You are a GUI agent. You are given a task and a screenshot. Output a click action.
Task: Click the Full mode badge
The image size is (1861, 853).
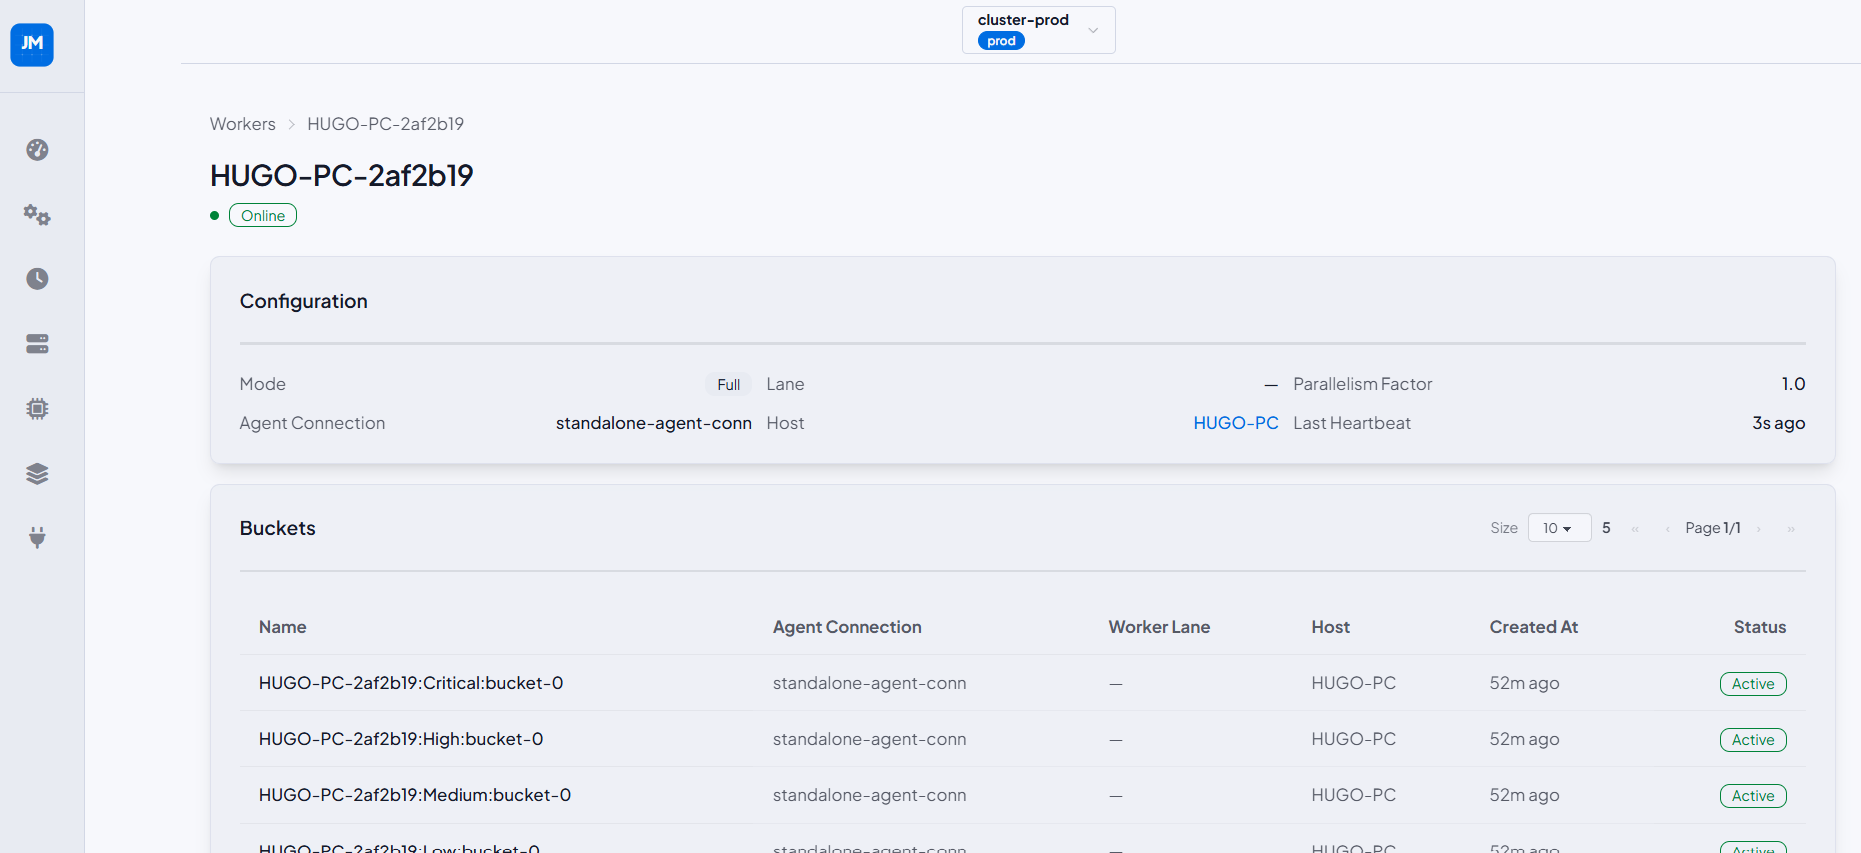728,385
